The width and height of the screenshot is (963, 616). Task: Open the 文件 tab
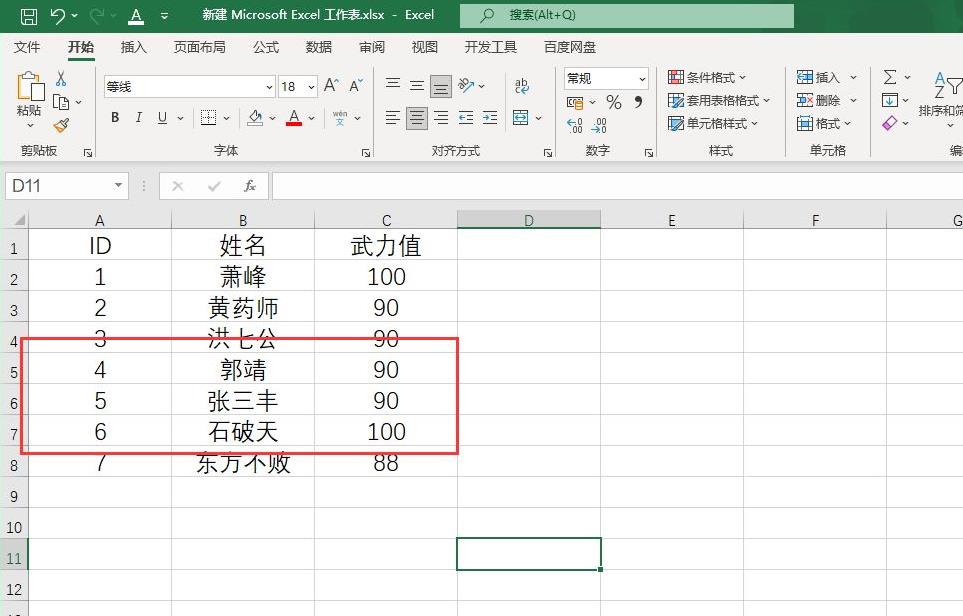pyautogui.click(x=27, y=47)
